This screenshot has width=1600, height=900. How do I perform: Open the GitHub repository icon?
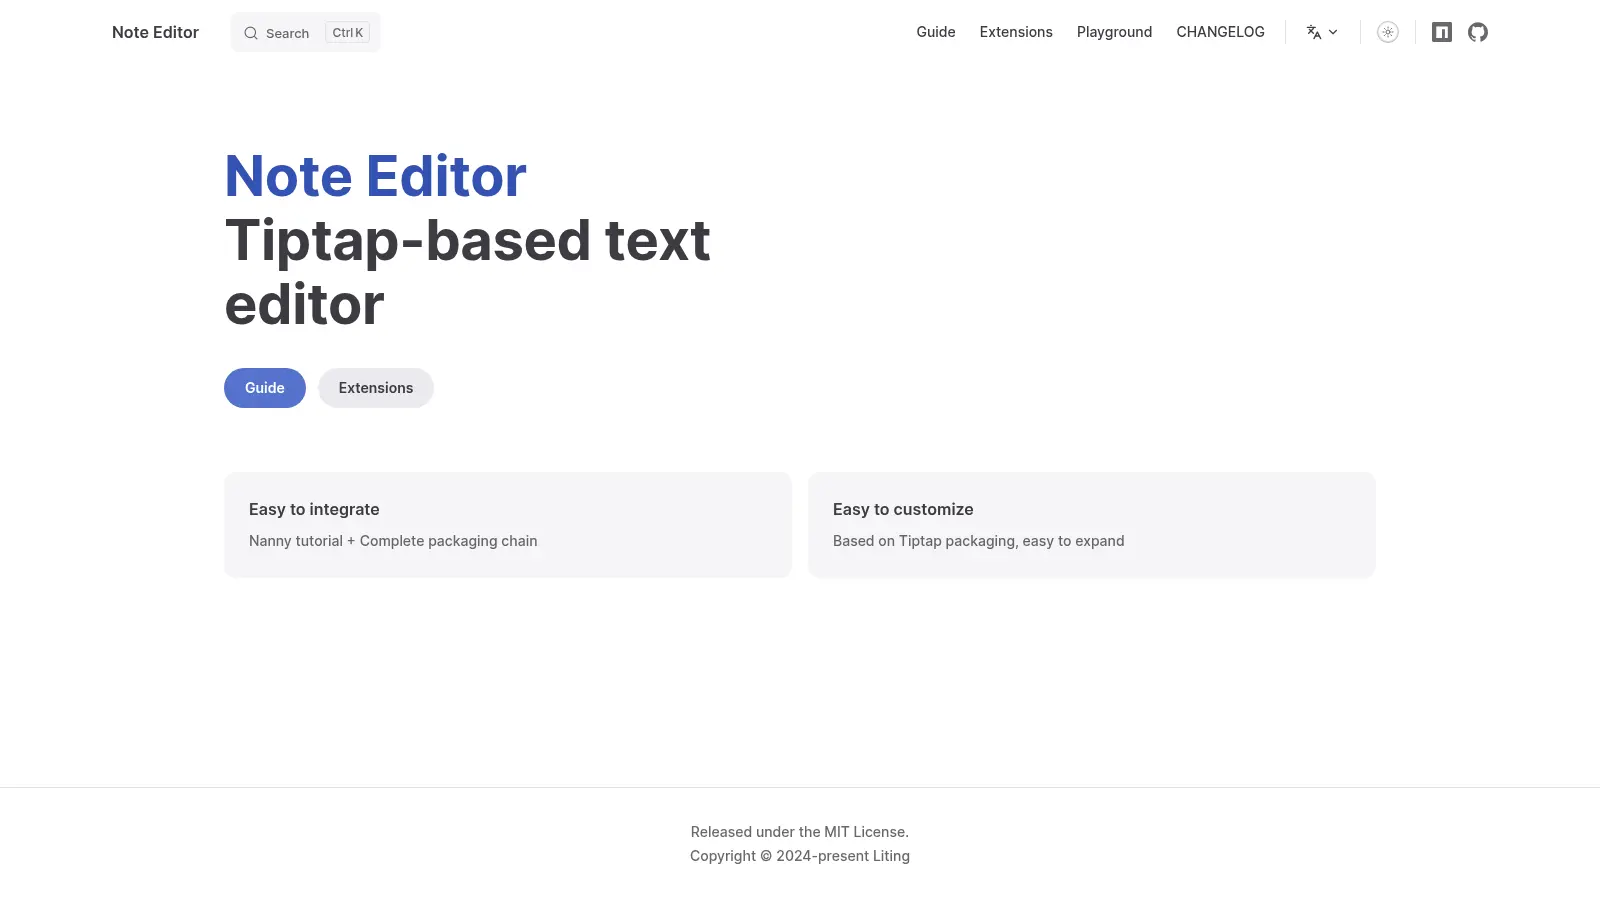[1478, 32]
